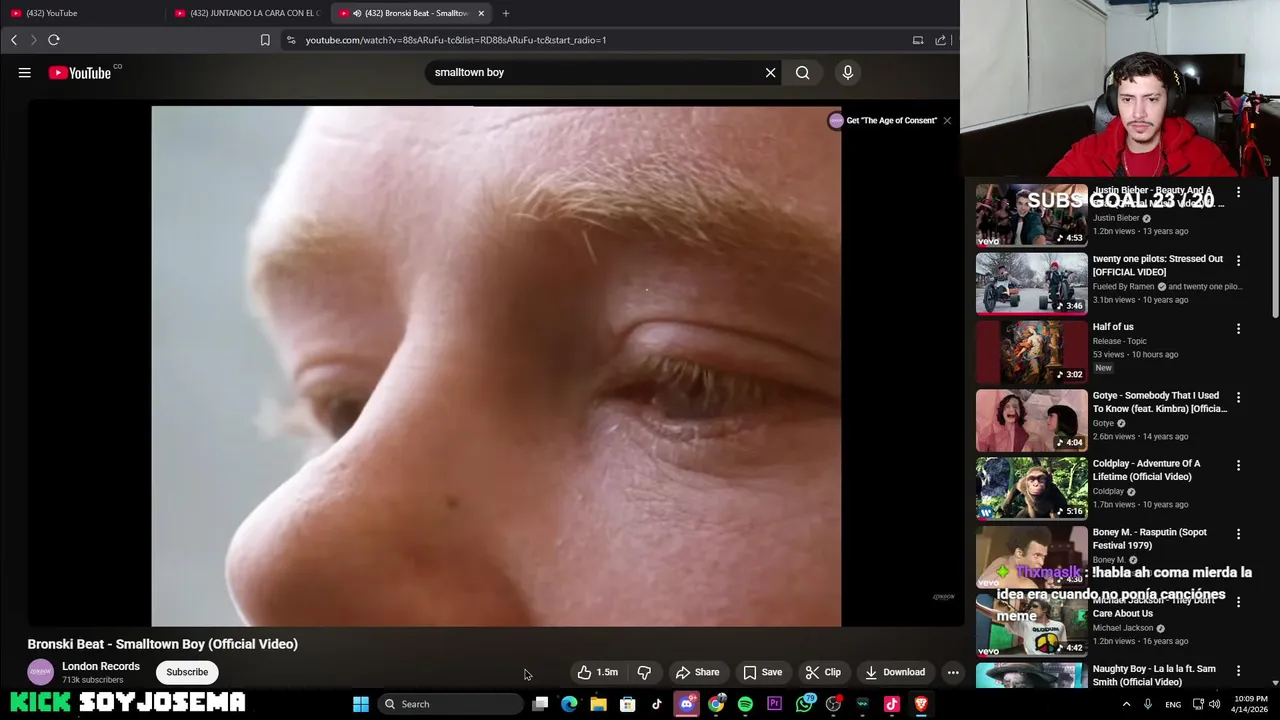Open Coldplay Adventure Of A Lifetime thumbnail
The image size is (1280, 720).
[x=1031, y=488]
